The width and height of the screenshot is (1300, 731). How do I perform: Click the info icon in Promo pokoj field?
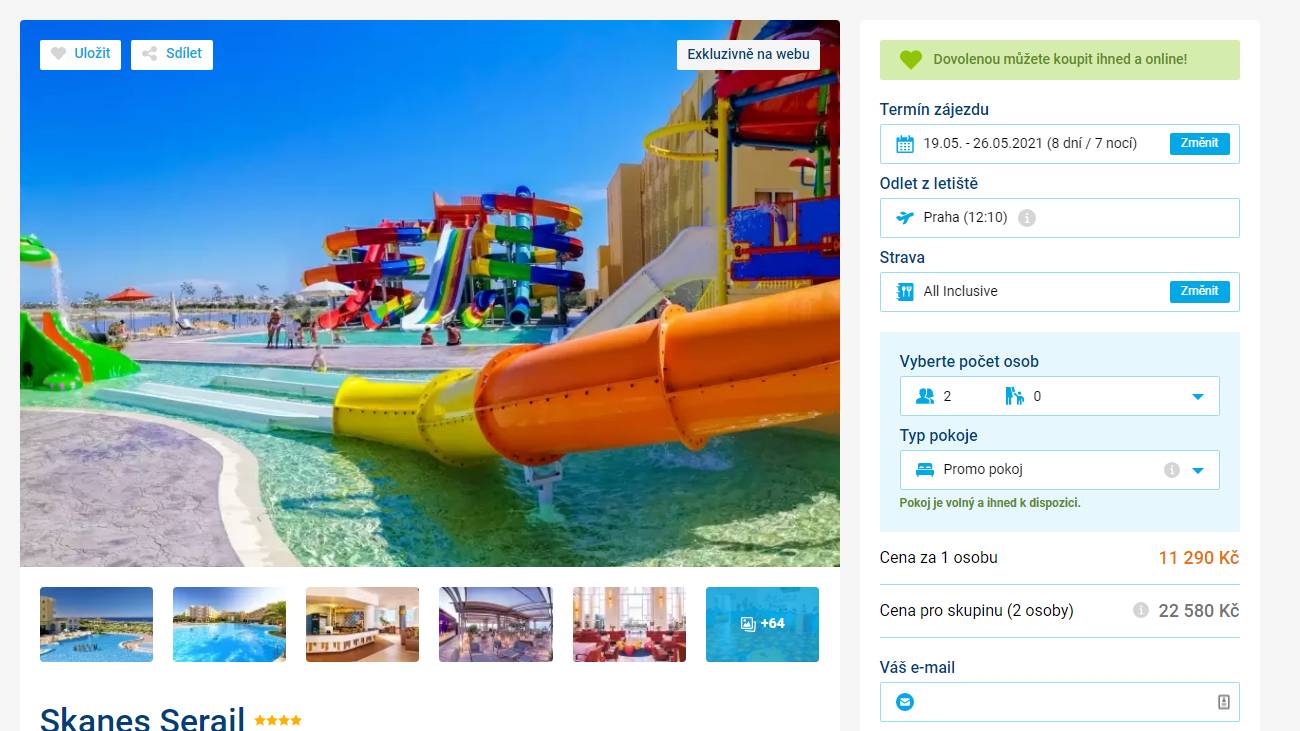coord(1172,470)
